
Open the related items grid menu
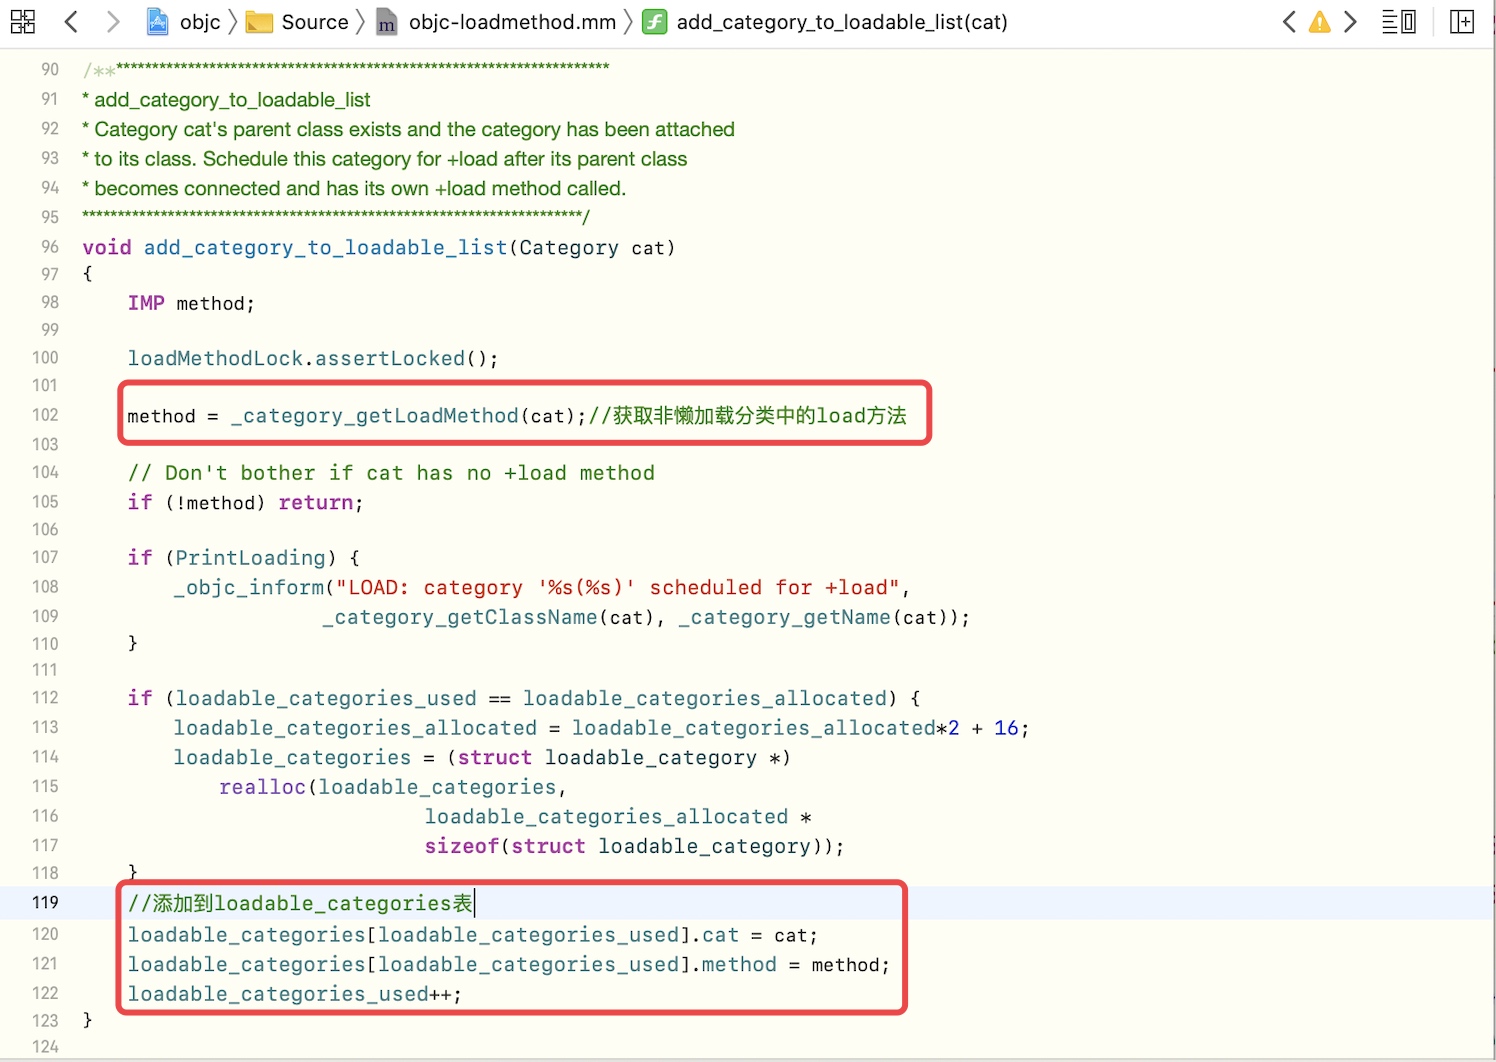[23, 22]
